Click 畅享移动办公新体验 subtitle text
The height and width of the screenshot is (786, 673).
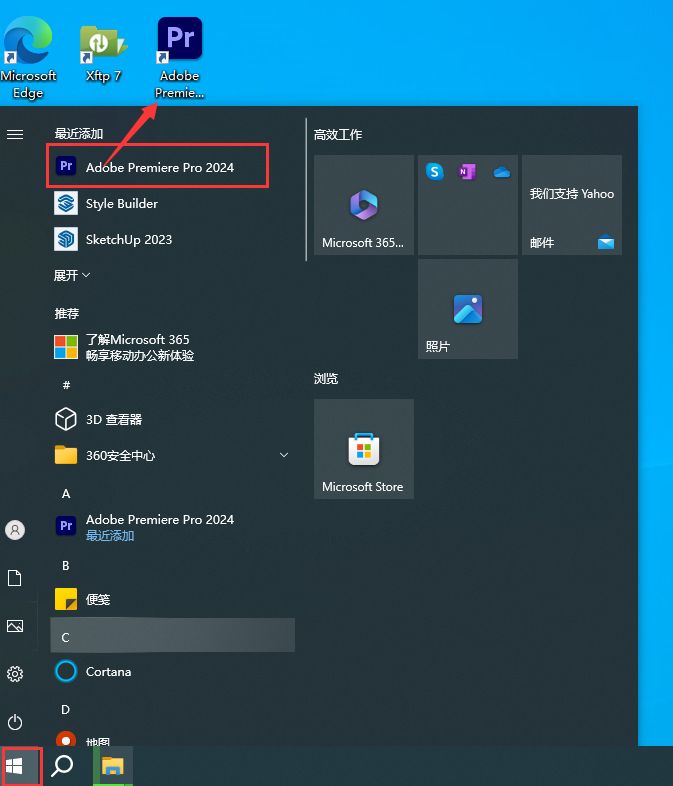point(140,355)
